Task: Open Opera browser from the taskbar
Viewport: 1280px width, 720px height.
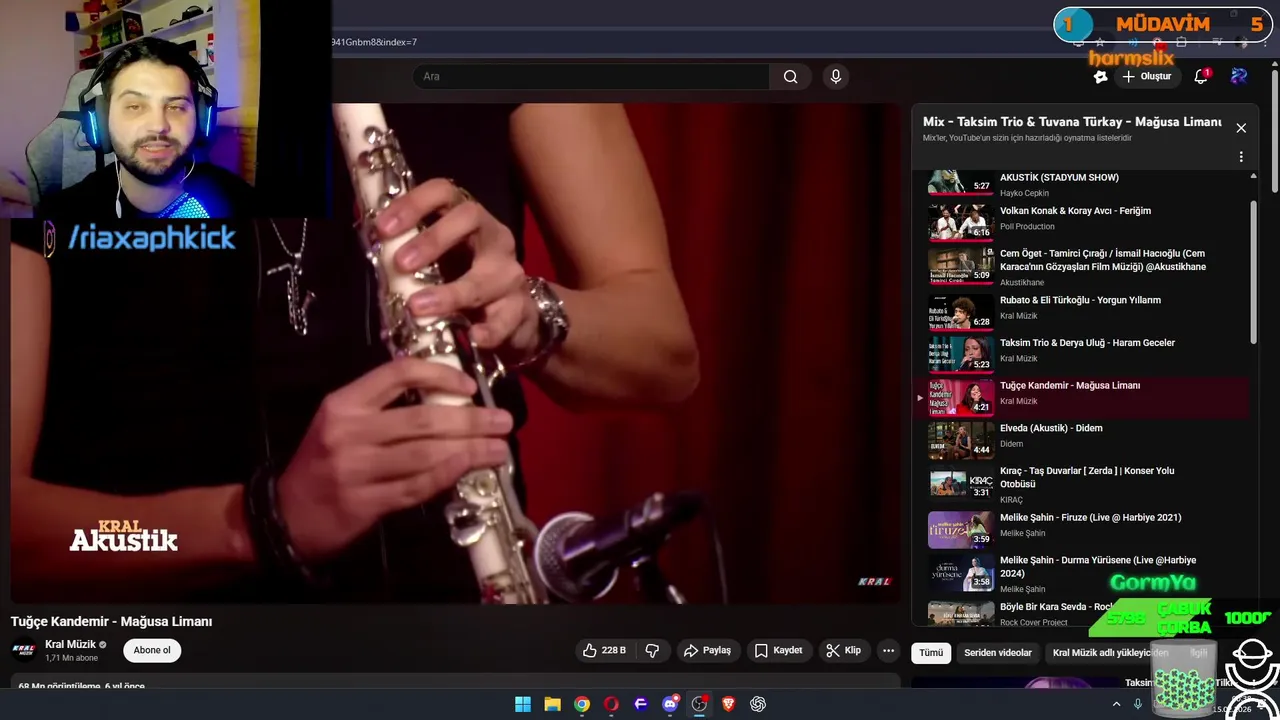Action: (x=611, y=704)
